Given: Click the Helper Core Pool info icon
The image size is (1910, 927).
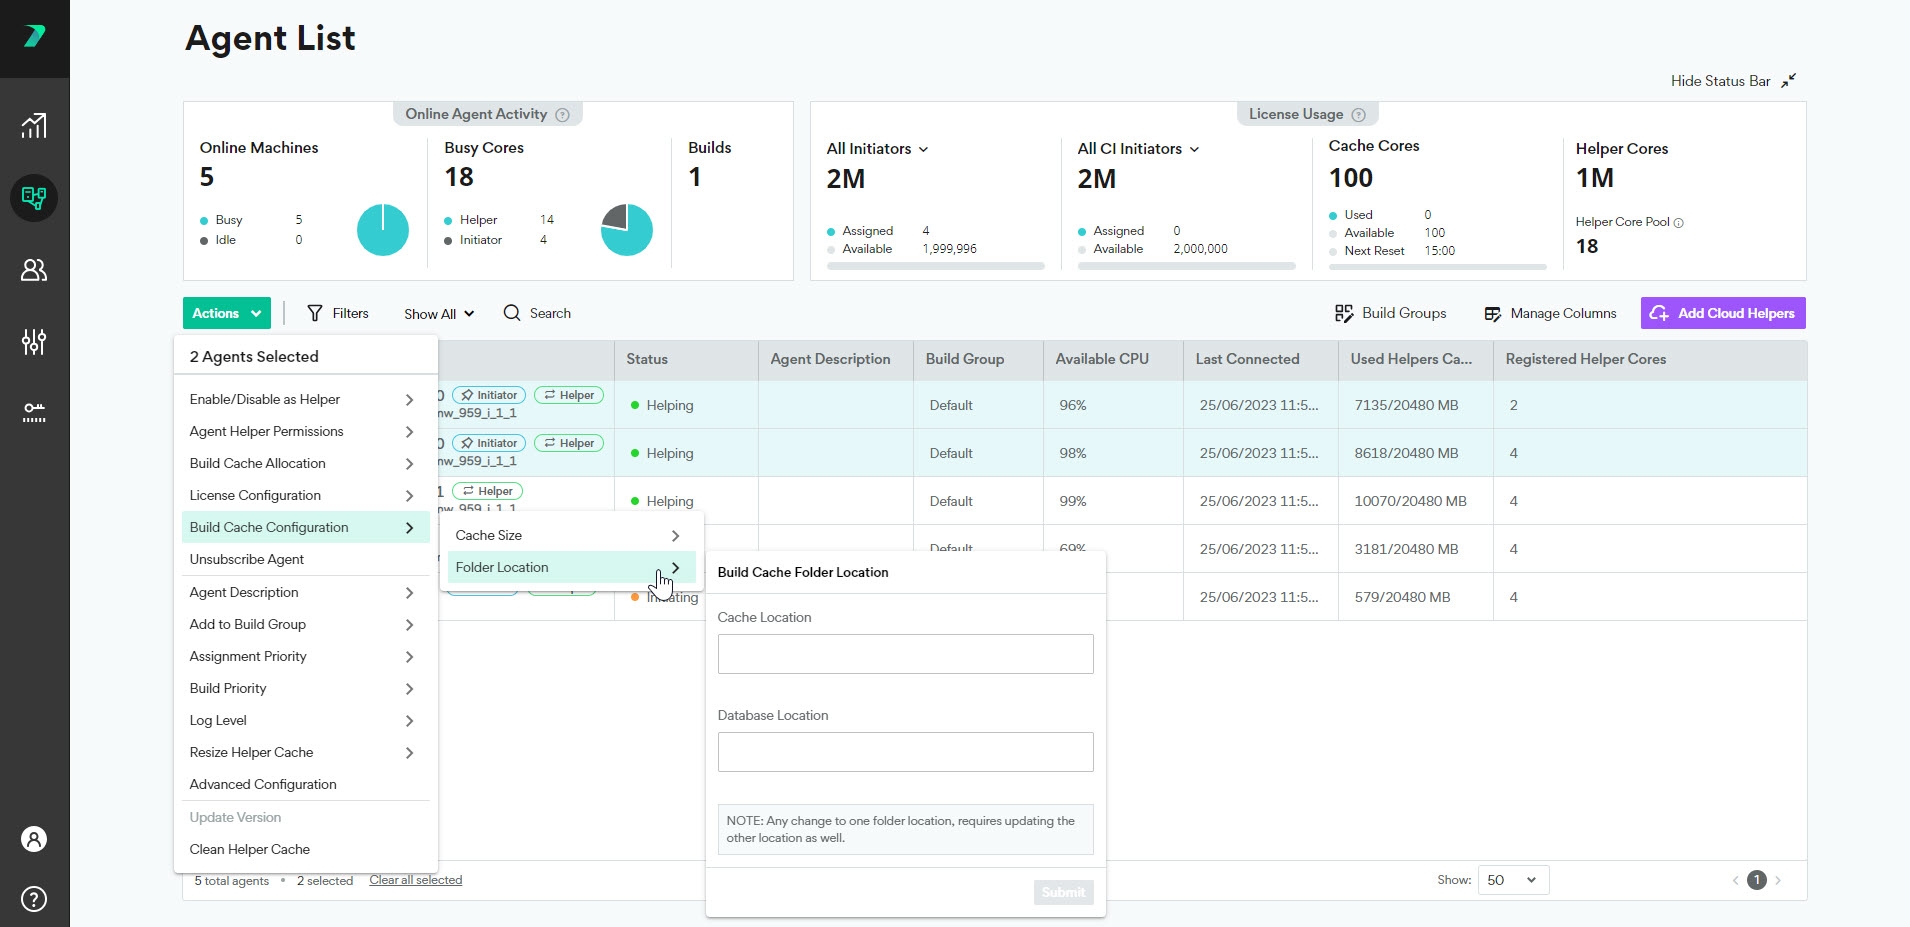Looking at the screenshot, I should click(1678, 223).
